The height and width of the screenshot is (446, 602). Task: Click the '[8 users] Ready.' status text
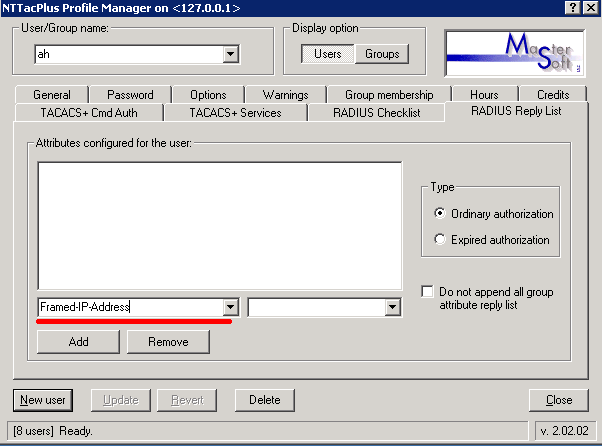pyautogui.click(x=53, y=431)
